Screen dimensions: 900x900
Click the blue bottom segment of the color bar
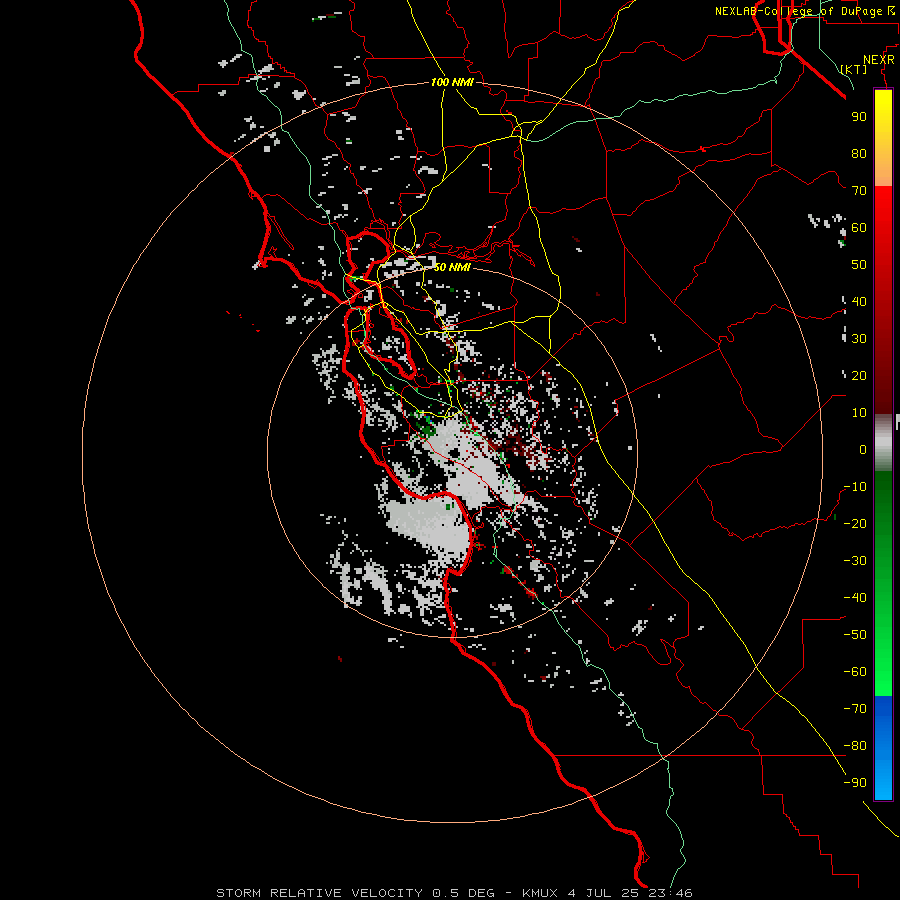[883, 748]
